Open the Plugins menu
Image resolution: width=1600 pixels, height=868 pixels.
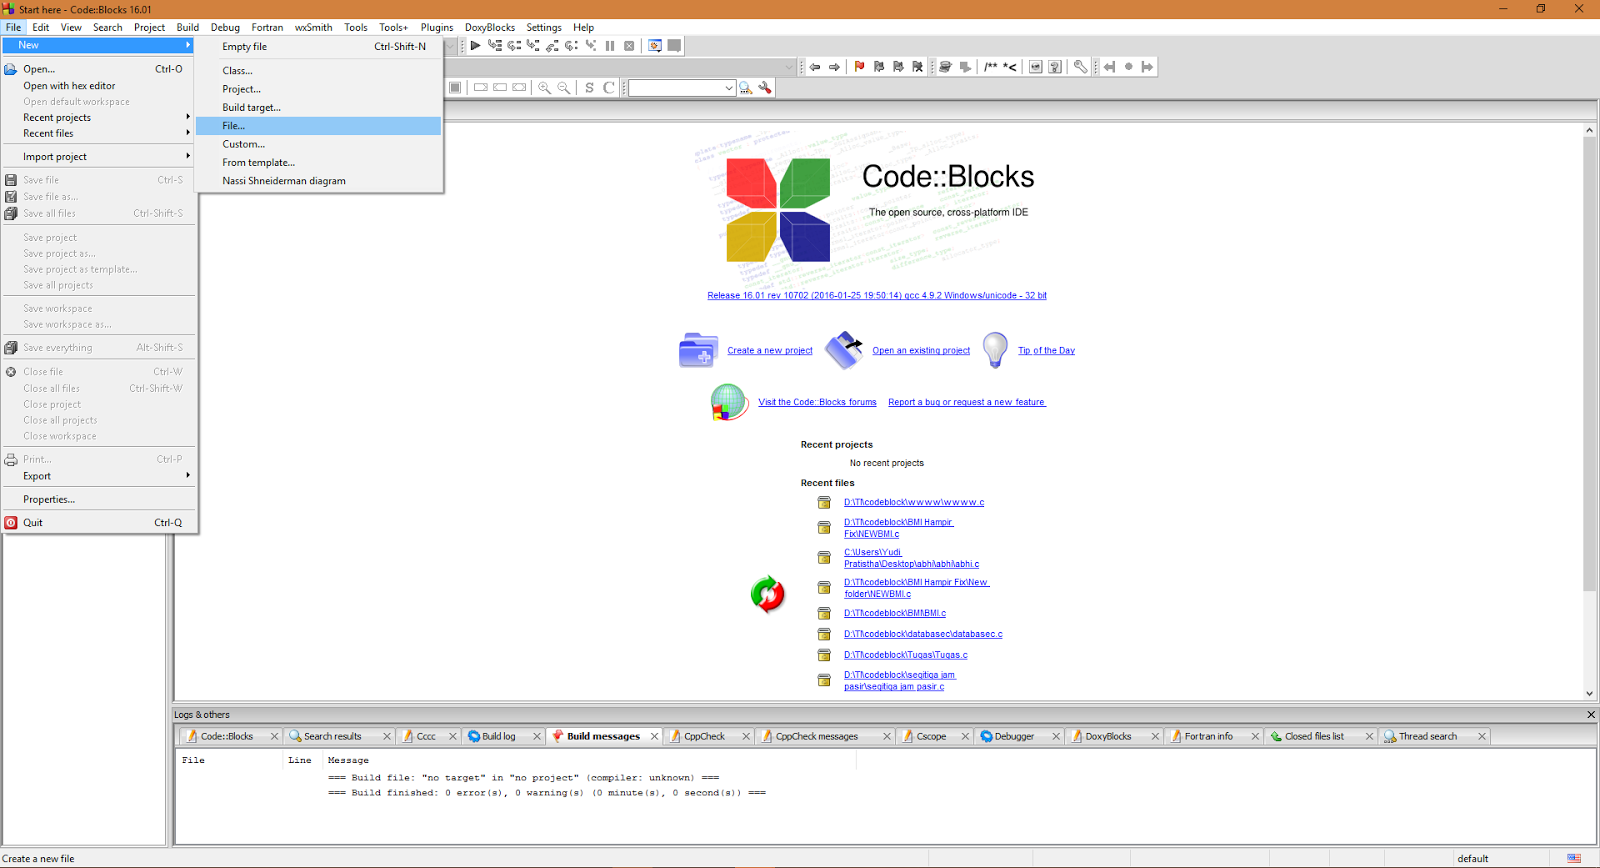[x=437, y=27]
